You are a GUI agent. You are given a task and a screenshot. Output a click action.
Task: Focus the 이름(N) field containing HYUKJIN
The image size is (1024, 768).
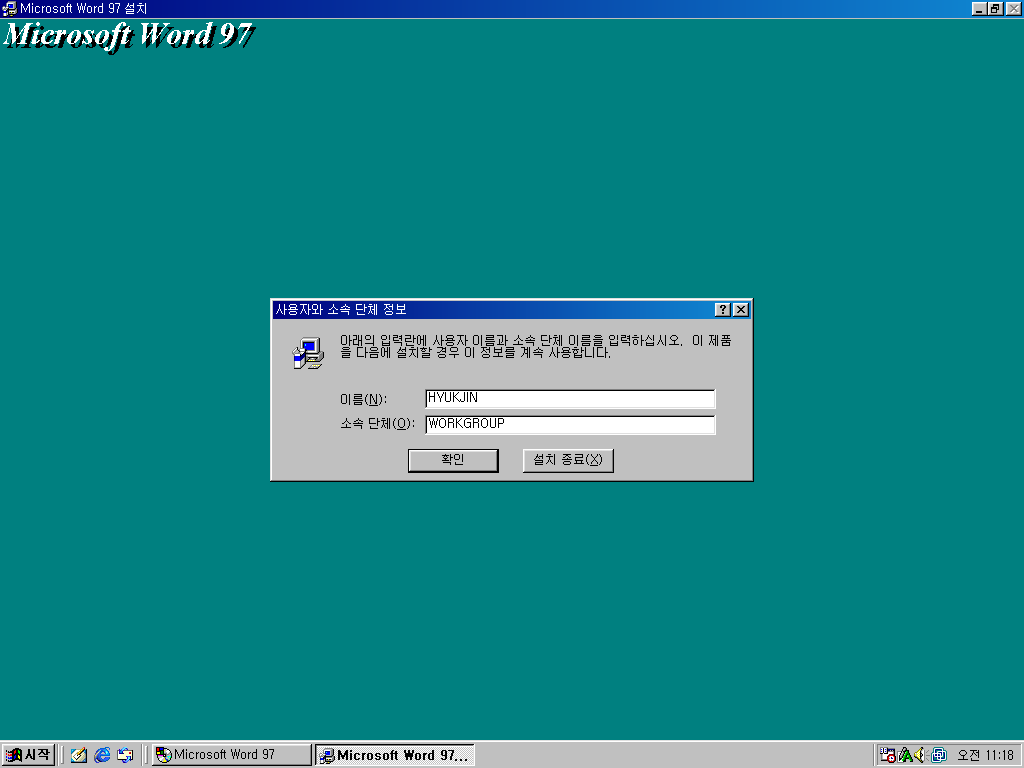(570, 398)
